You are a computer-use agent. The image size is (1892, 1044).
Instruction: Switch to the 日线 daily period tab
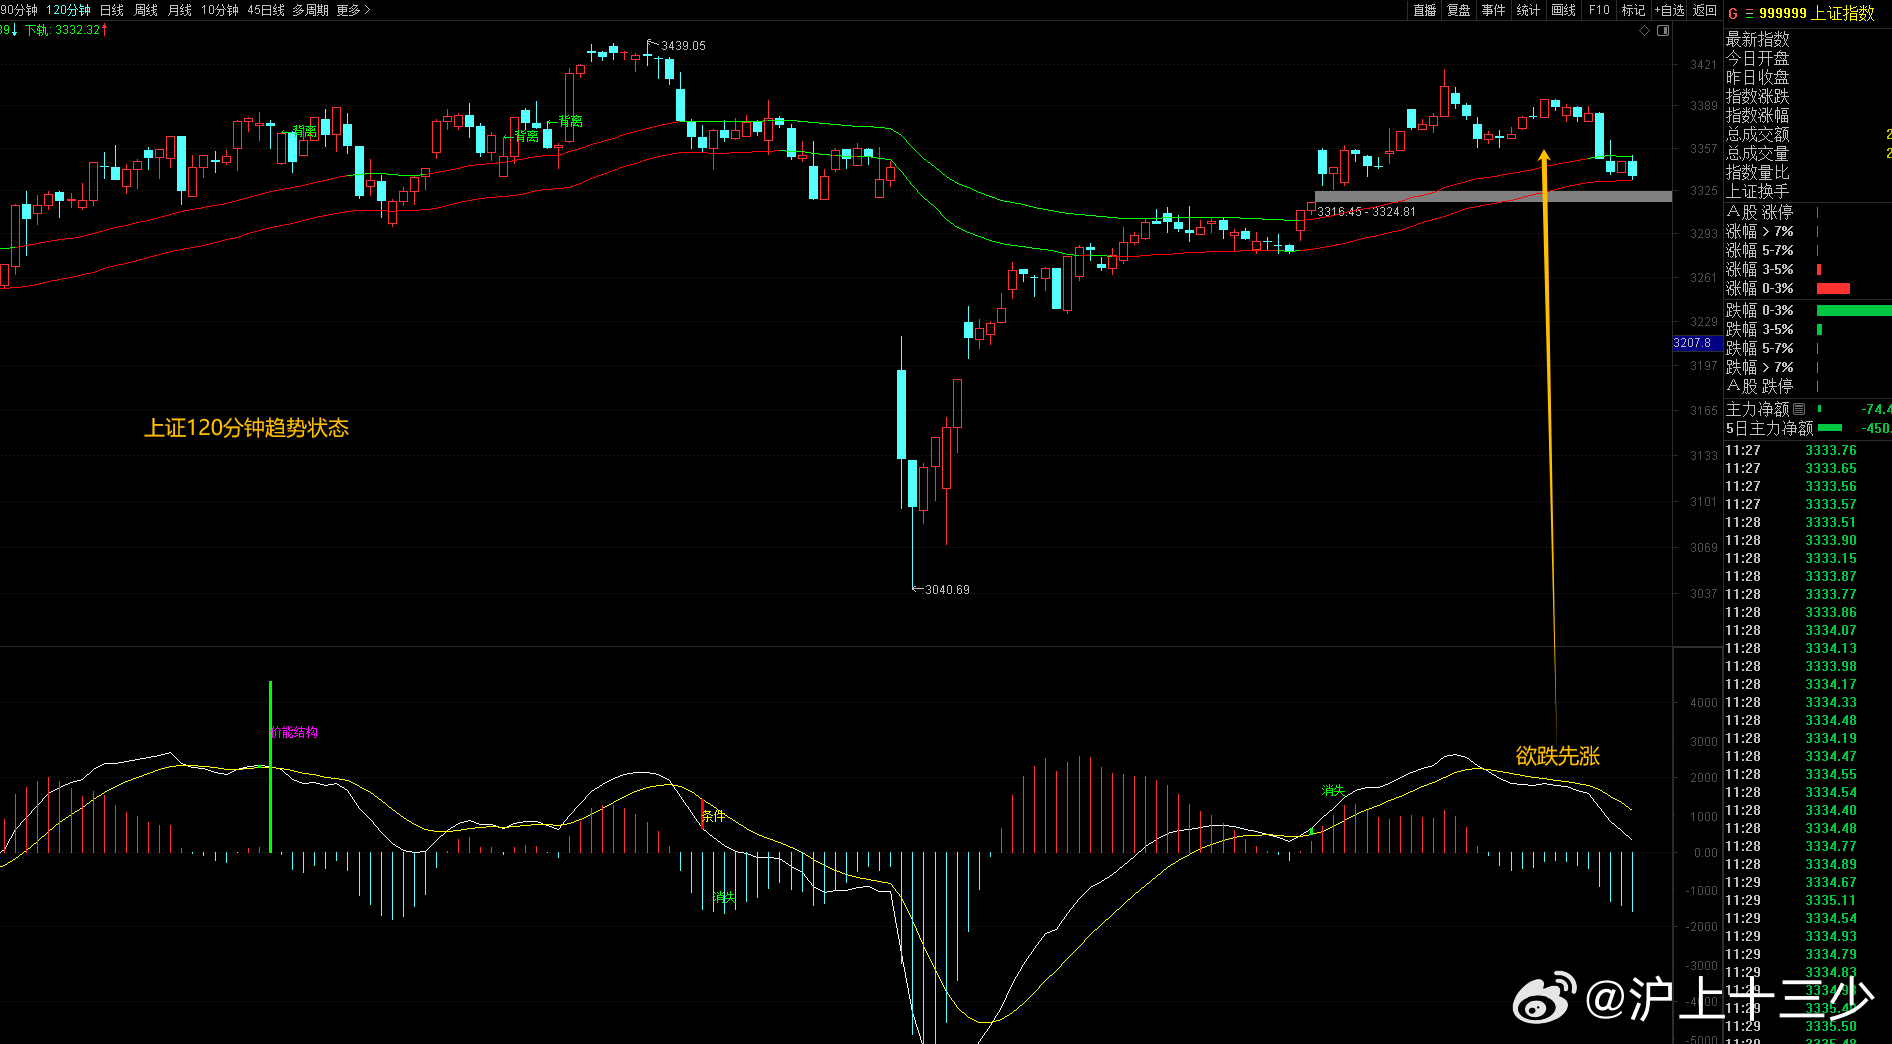(x=112, y=10)
